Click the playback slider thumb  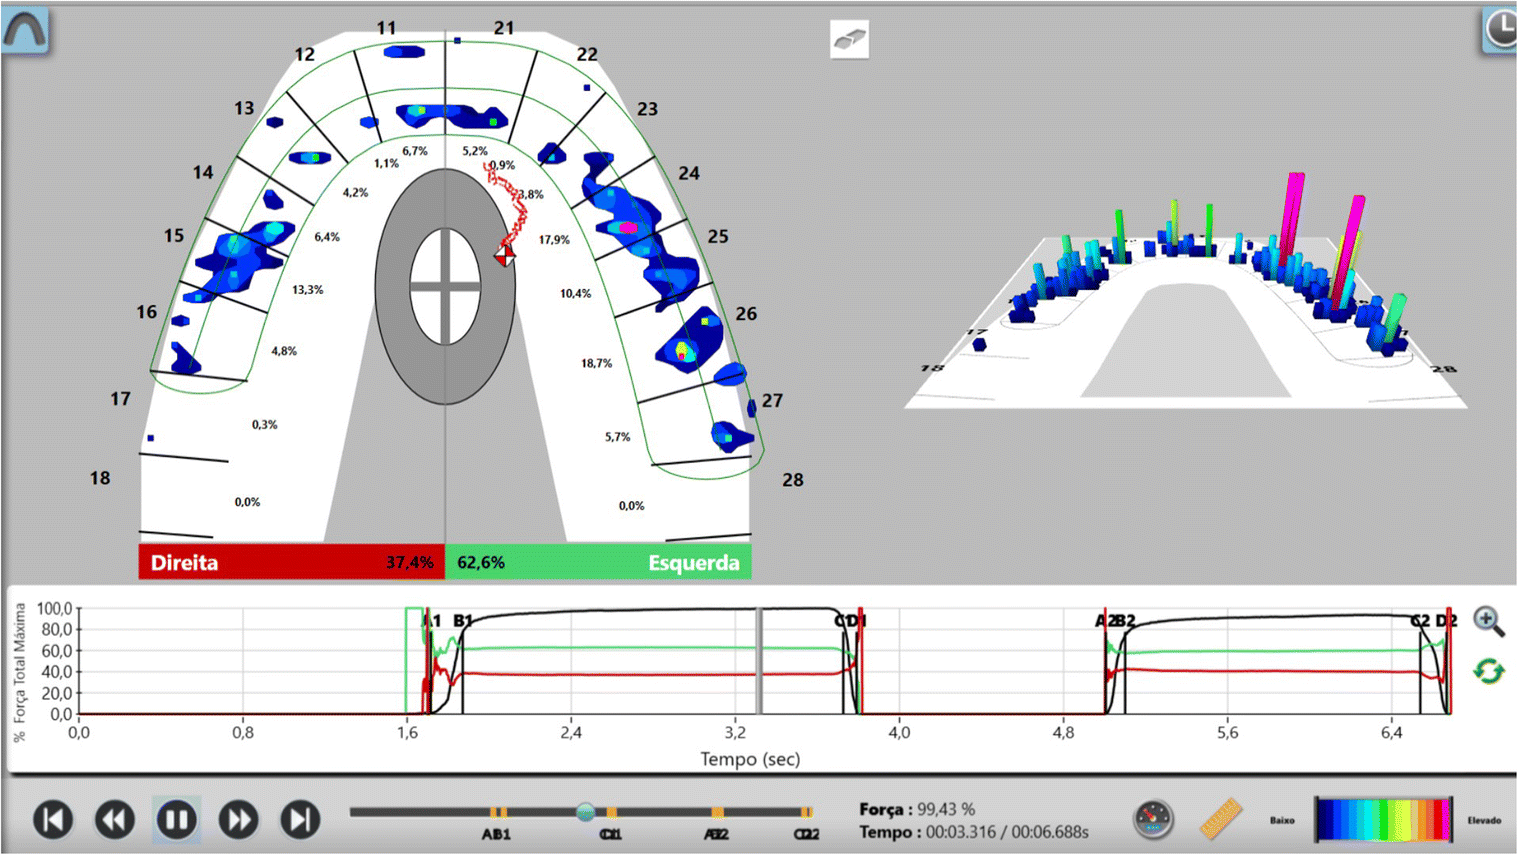click(585, 812)
